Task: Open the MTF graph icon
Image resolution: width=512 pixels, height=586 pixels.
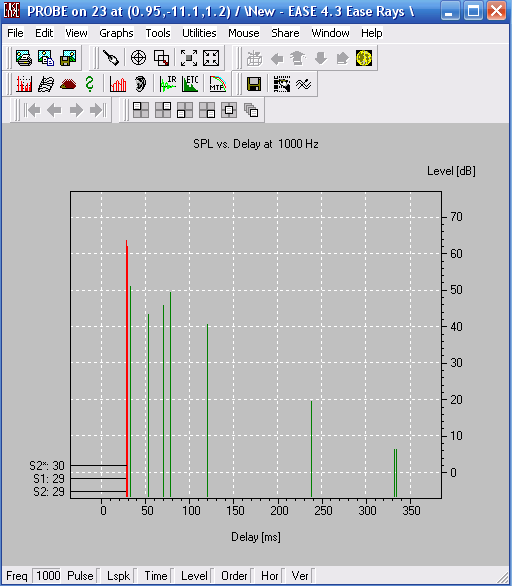Action: pyautogui.click(x=218, y=84)
